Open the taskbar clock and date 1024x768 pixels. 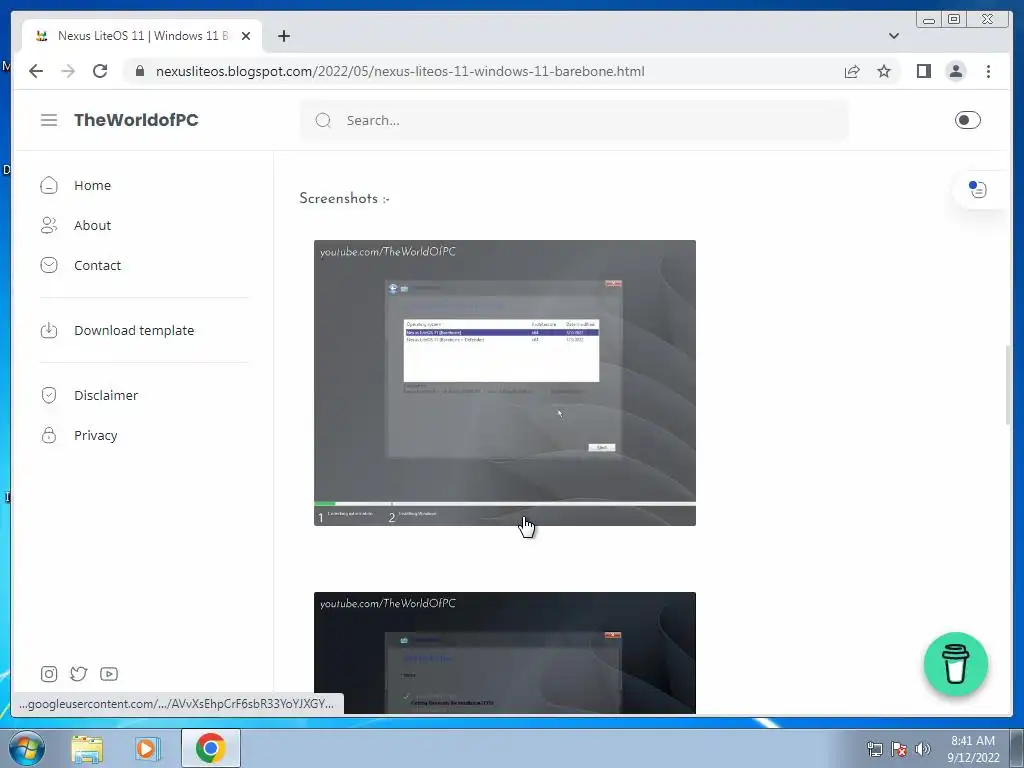click(973, 749)
